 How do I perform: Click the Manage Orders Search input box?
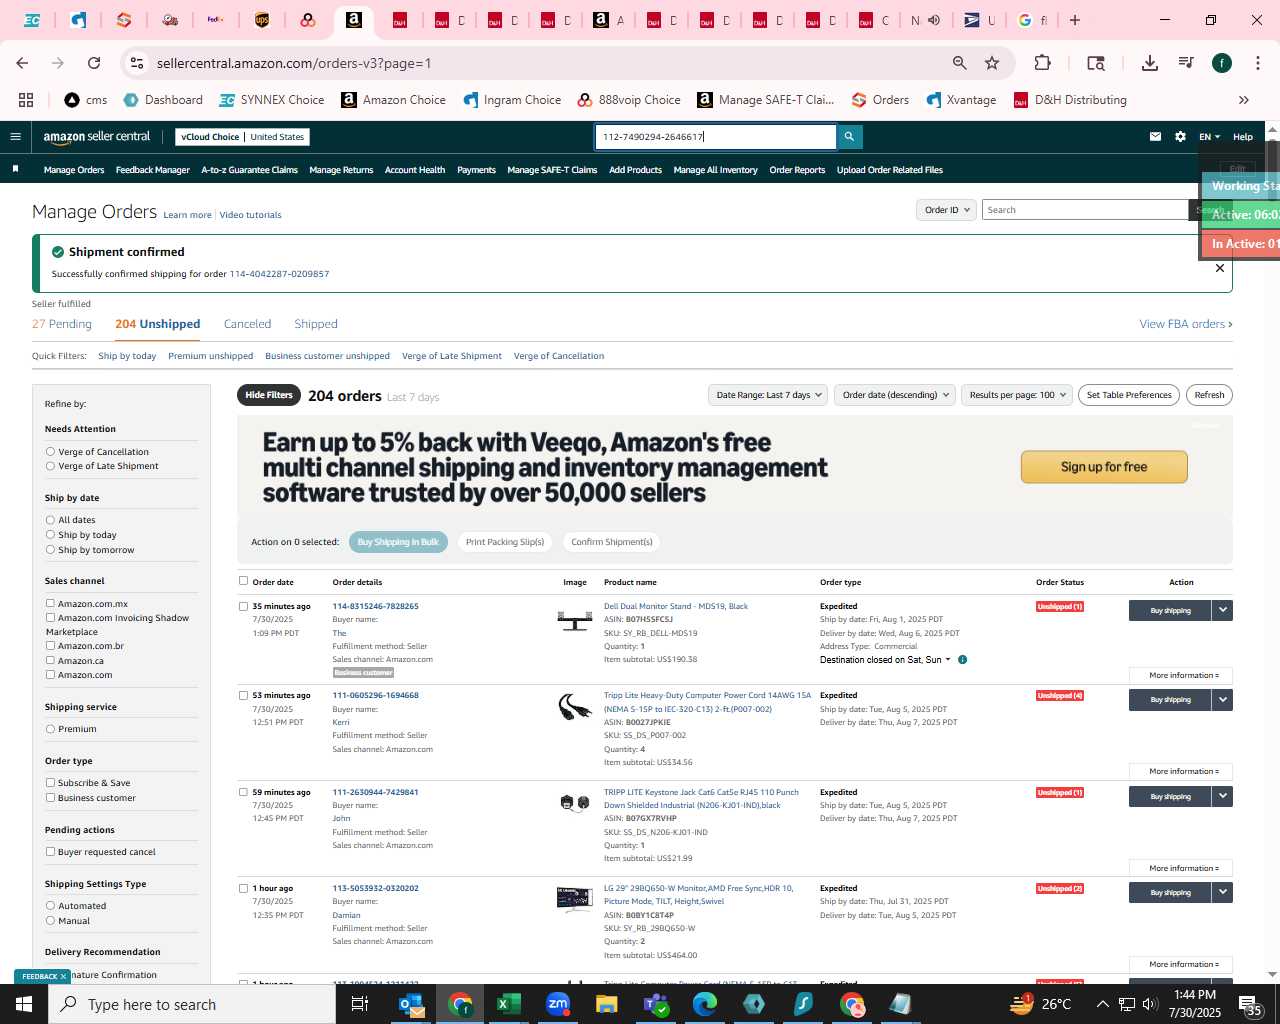tap(1086, 210)
